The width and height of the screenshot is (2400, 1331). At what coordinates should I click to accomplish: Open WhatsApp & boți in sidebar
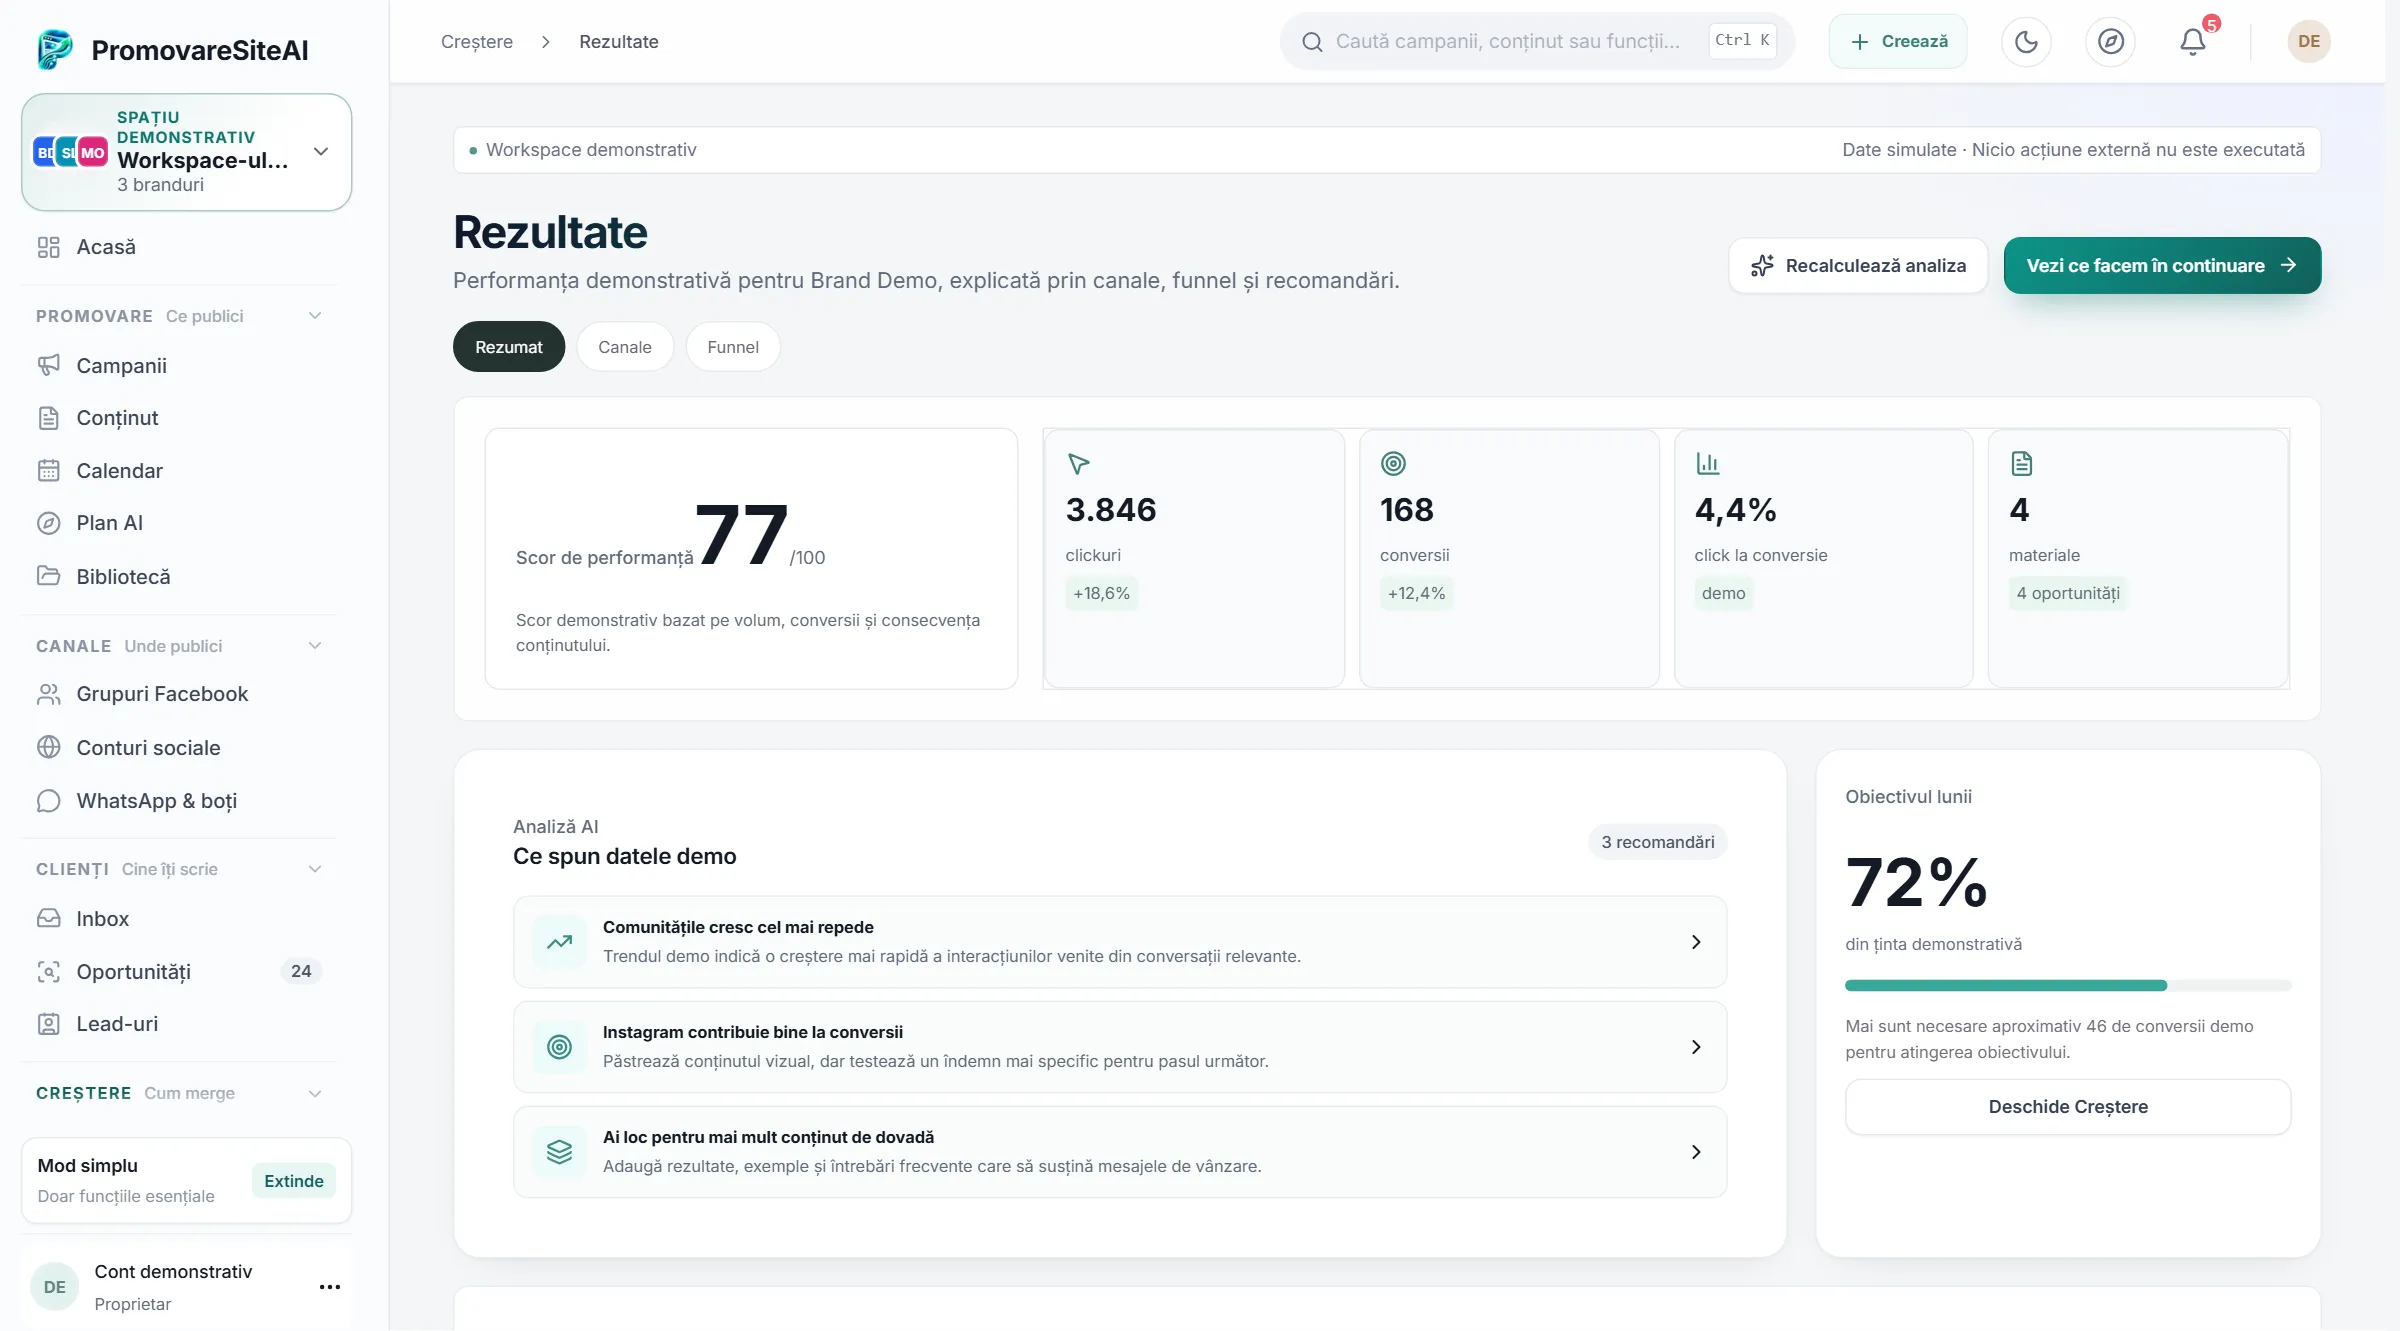(180, 800)
